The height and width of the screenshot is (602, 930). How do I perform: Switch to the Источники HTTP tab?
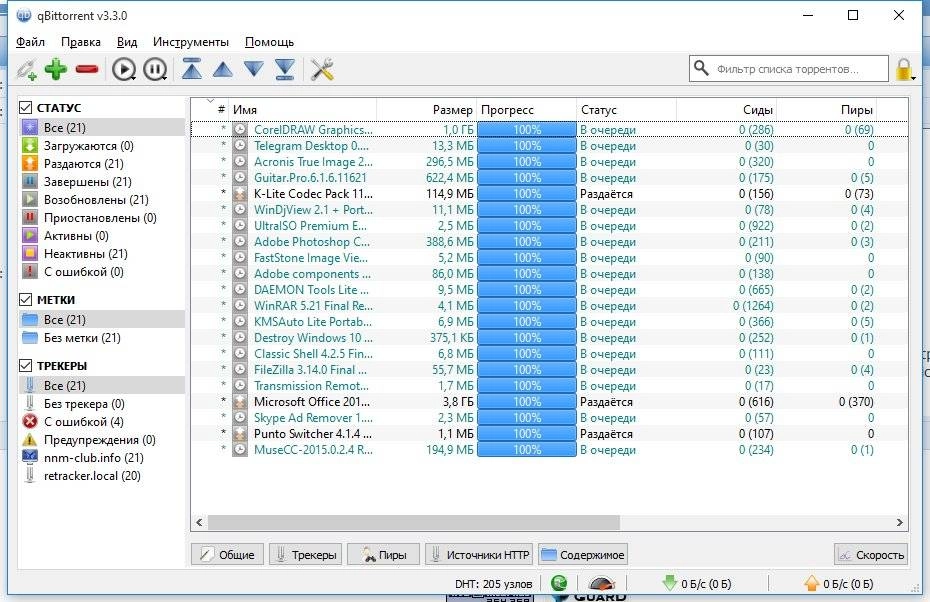tap(479, 555)
